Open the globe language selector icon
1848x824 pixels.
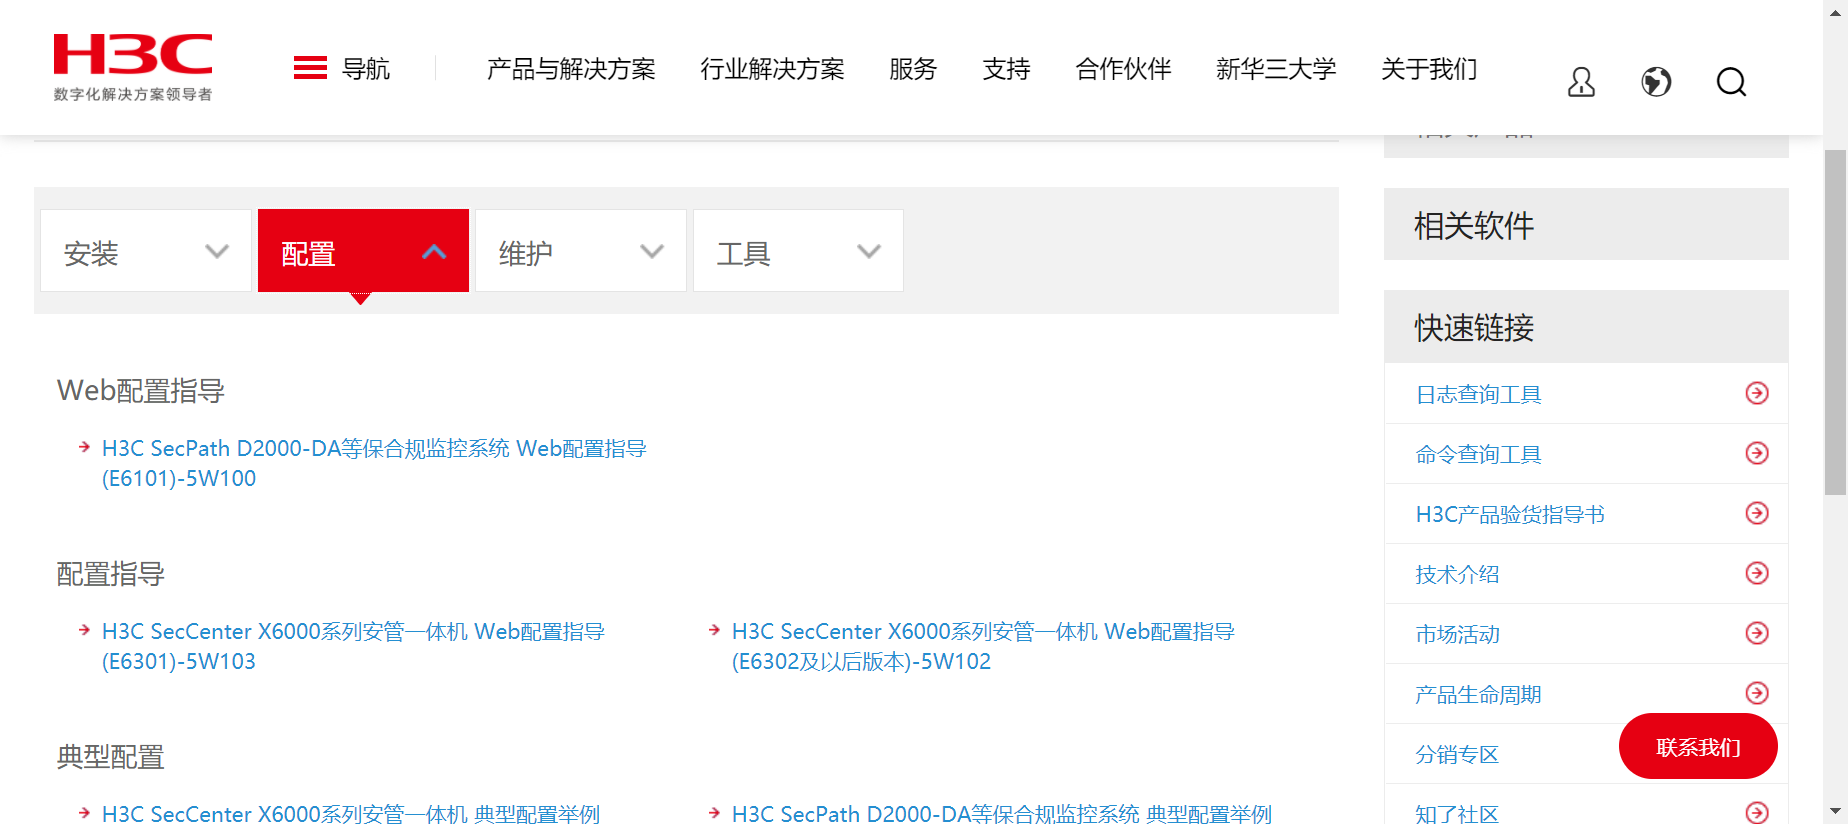tap(1656, 81)
